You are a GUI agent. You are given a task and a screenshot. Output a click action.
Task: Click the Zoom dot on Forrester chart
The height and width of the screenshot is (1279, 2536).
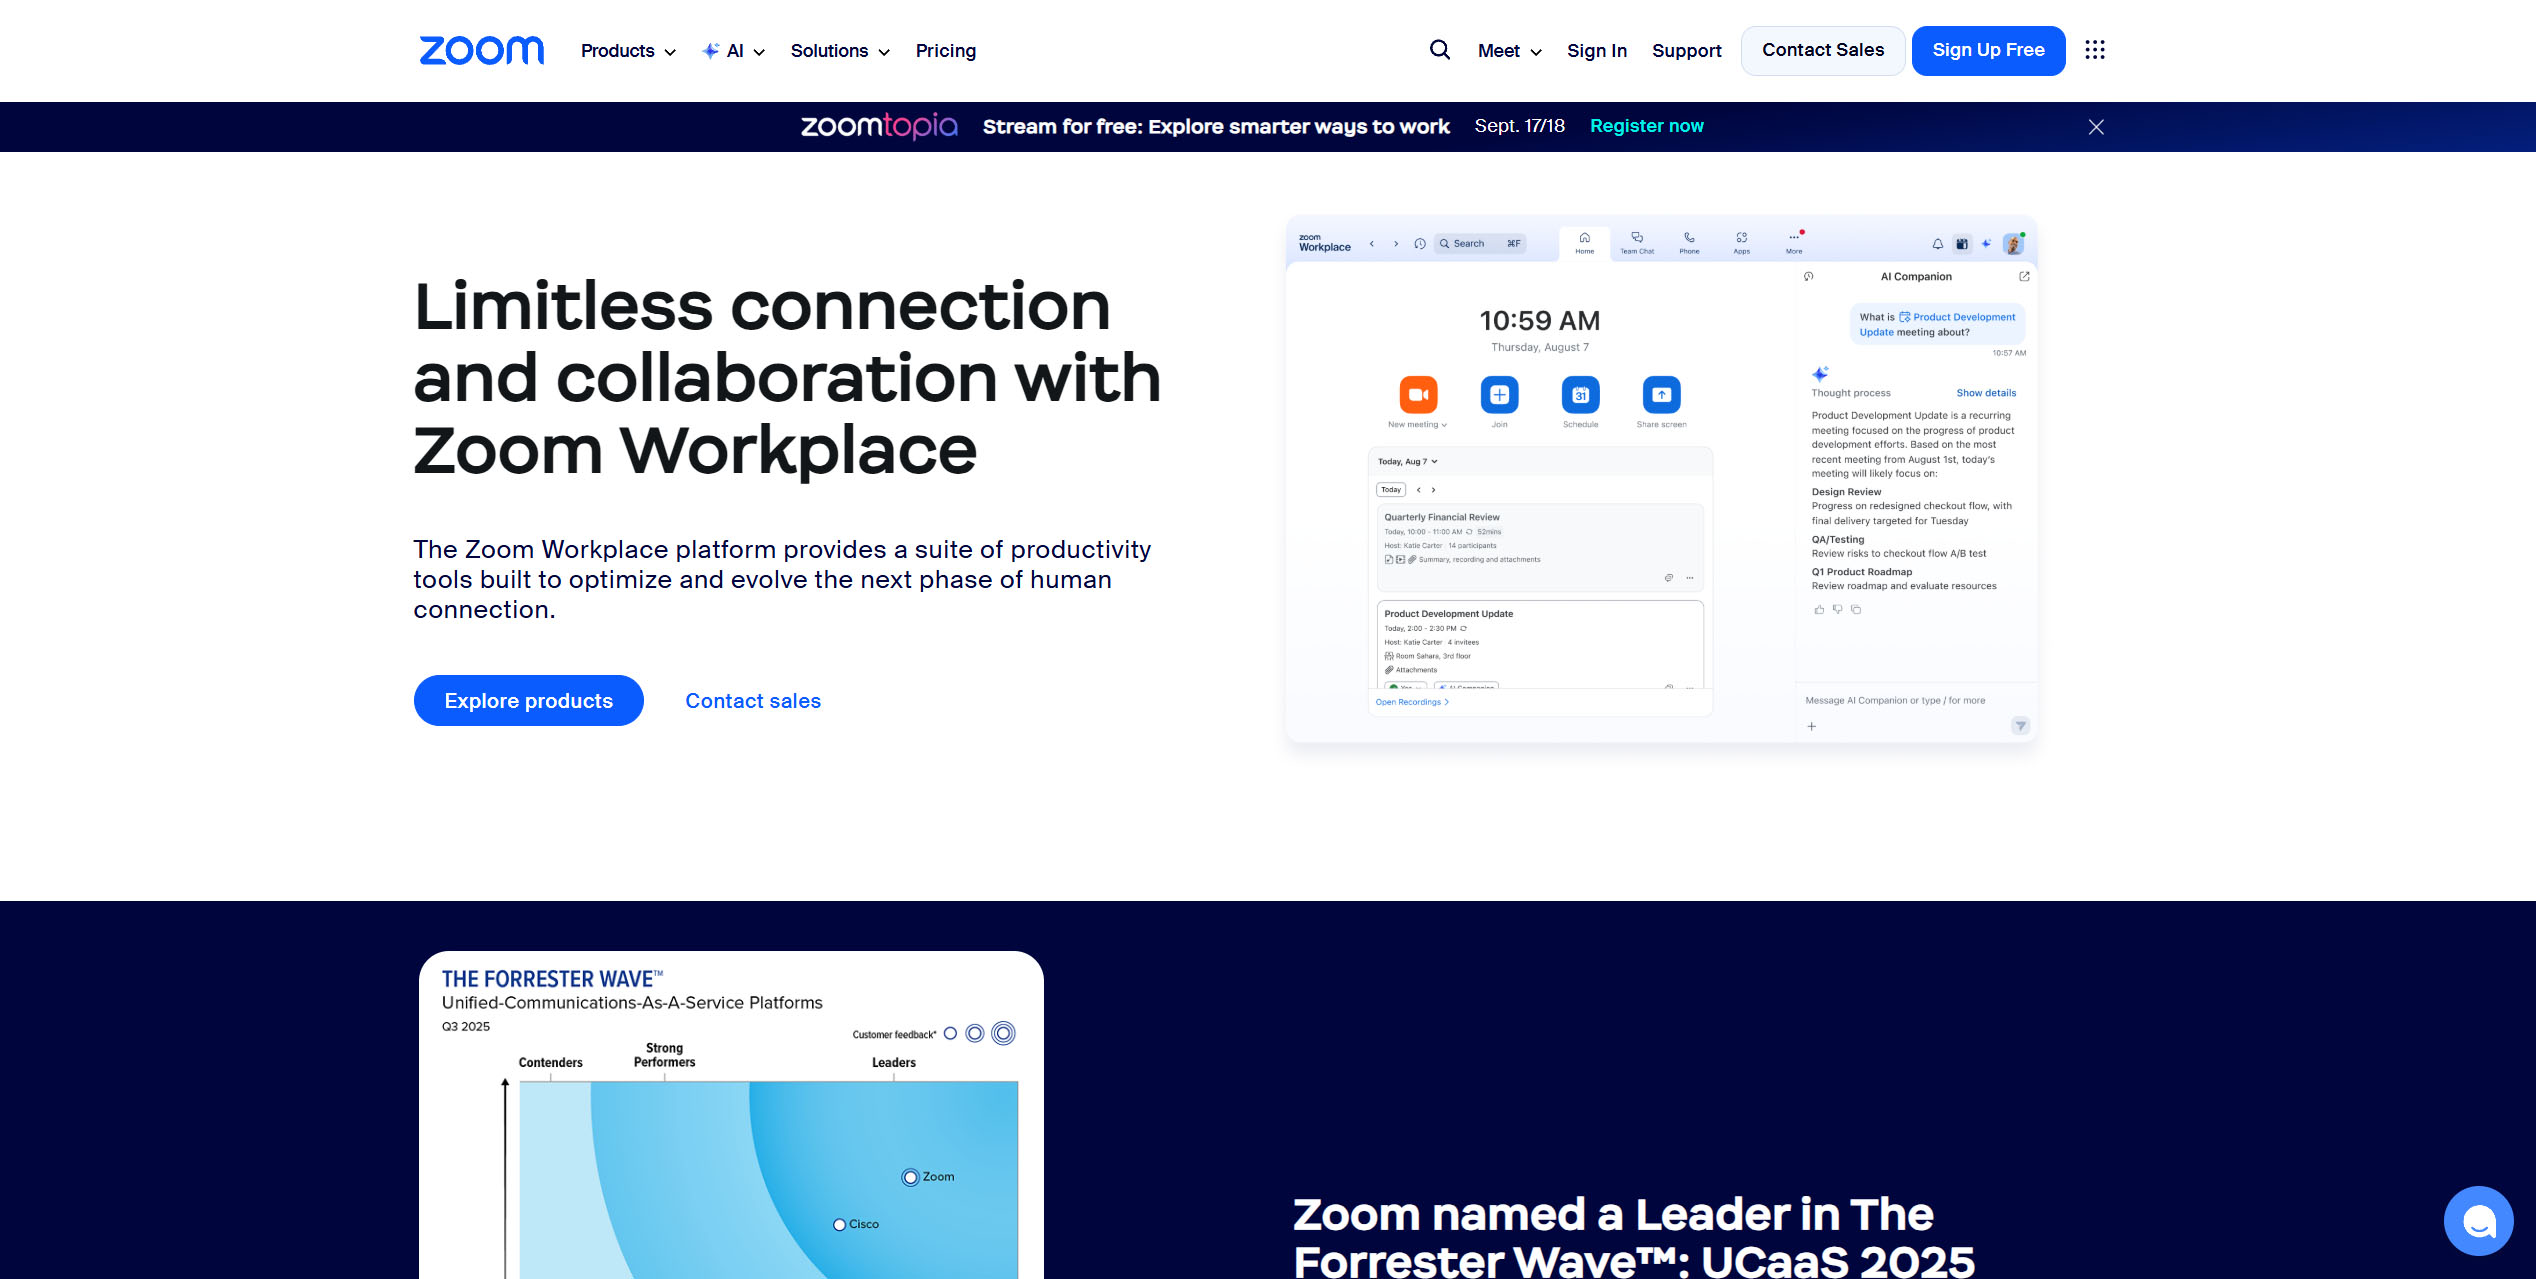(x=910, y=1177)
